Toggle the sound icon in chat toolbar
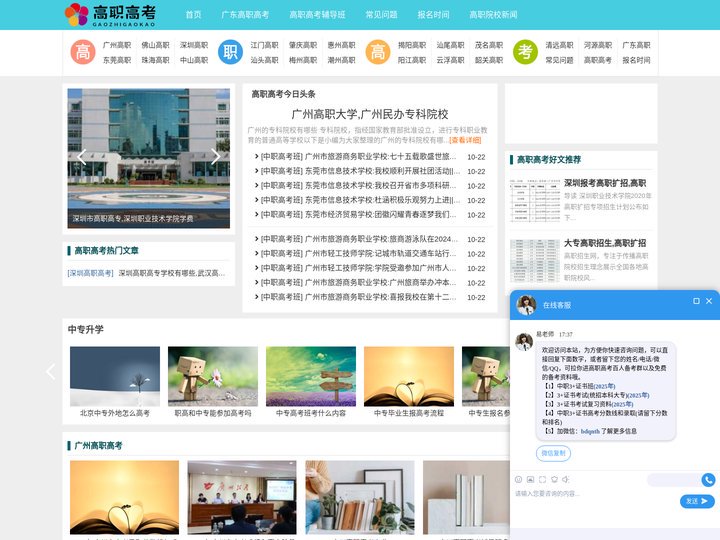The height and width of the screenshot is (540, 720). point(566,479)
